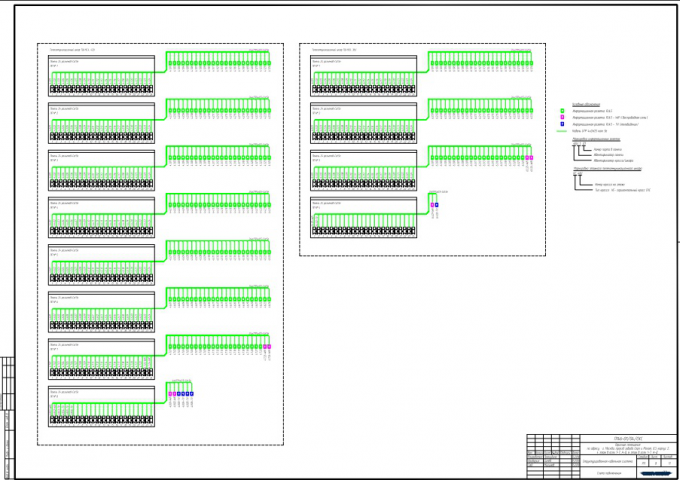Select the topmost patch panel in right cabinet

click(x=363, y=76)
